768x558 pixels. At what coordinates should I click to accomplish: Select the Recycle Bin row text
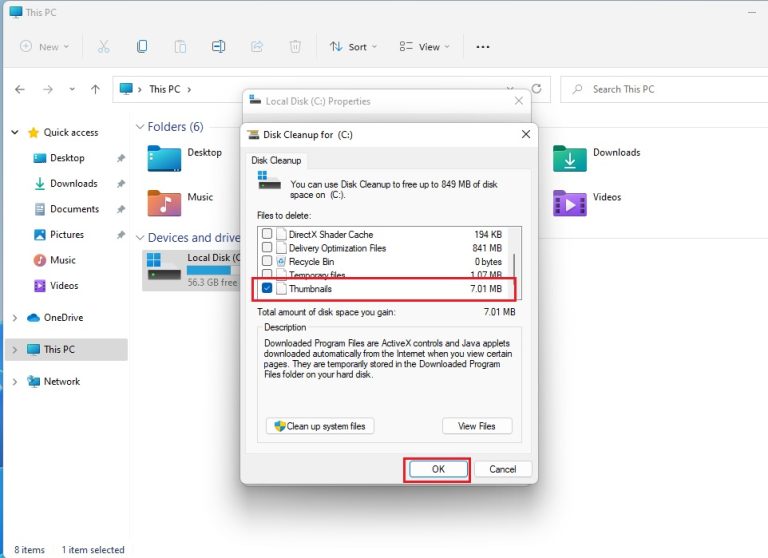coord(312,262)
